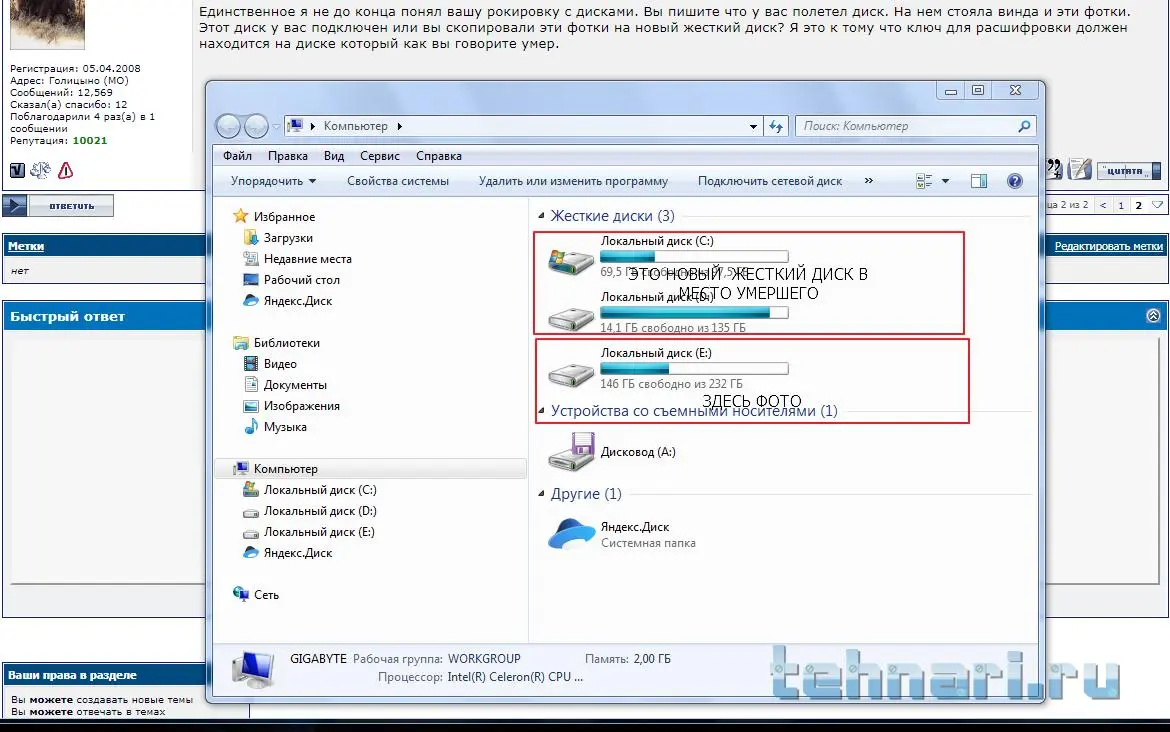Open the Справка menu
The height and width of the screenshot is (732, 1170).
click(x=439, y=156)
